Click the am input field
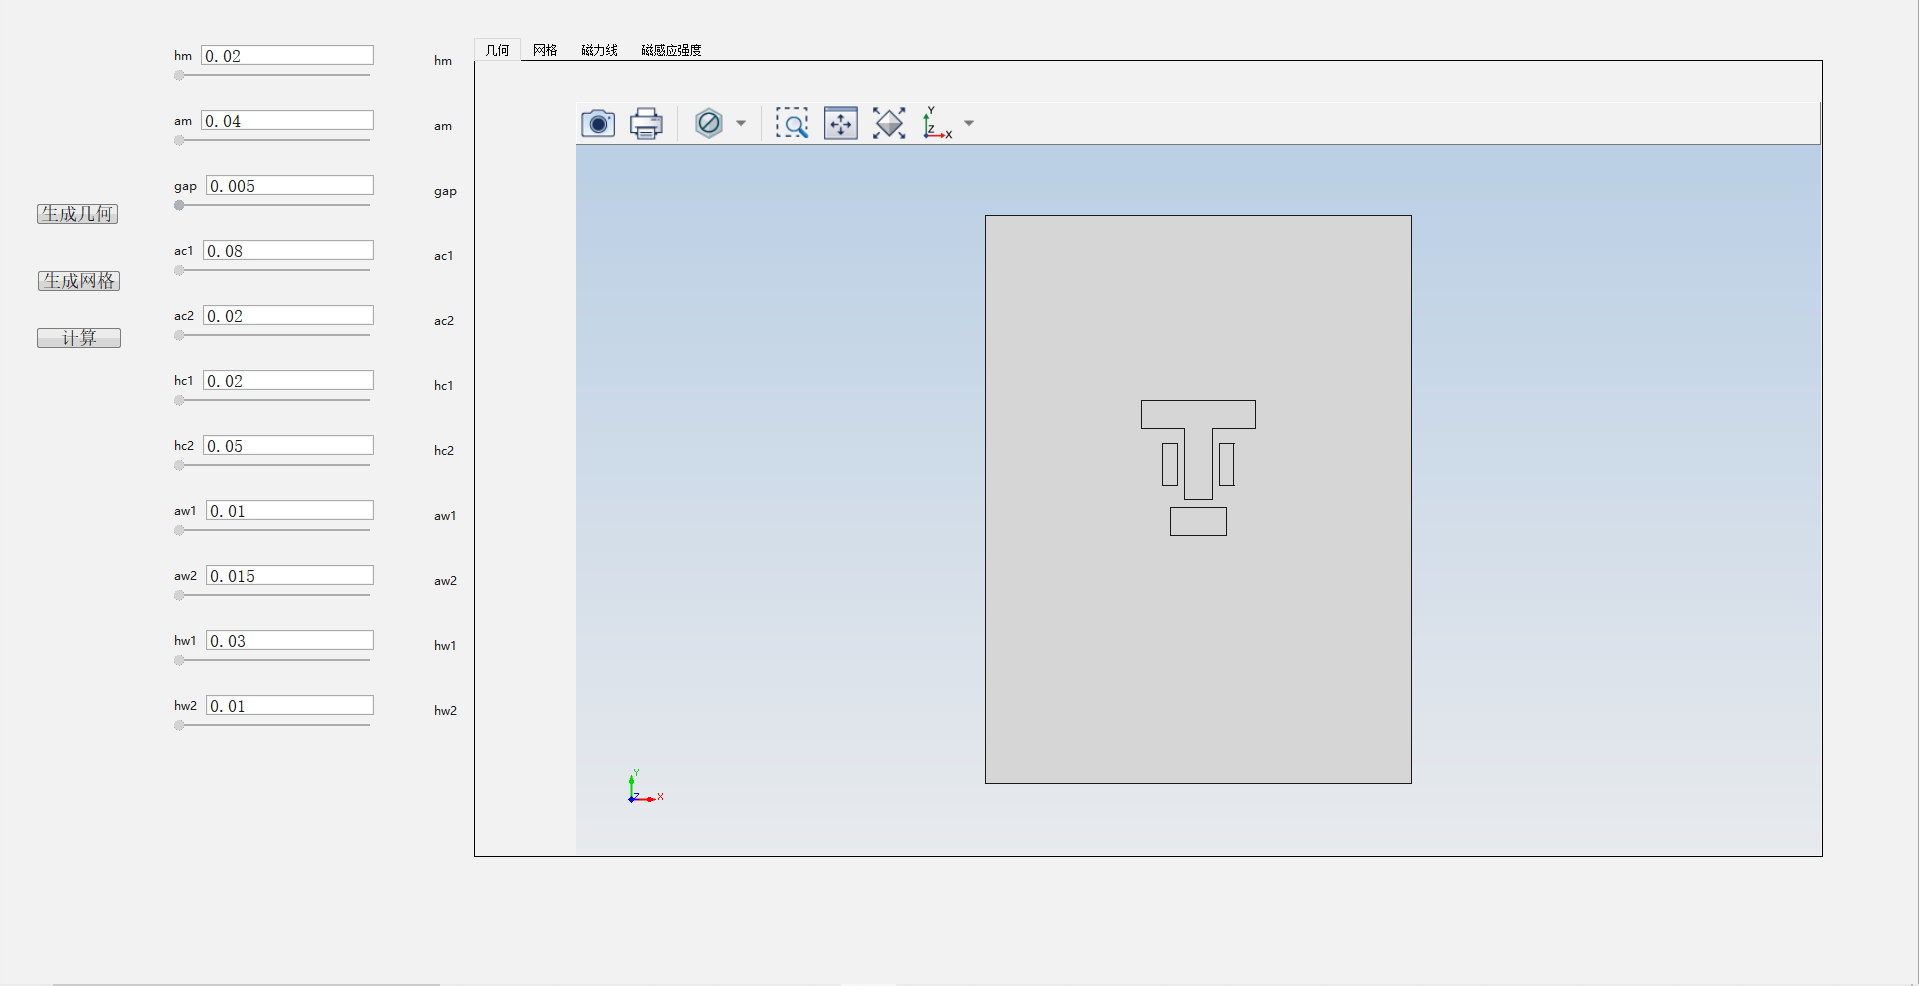 pos(288,121)
